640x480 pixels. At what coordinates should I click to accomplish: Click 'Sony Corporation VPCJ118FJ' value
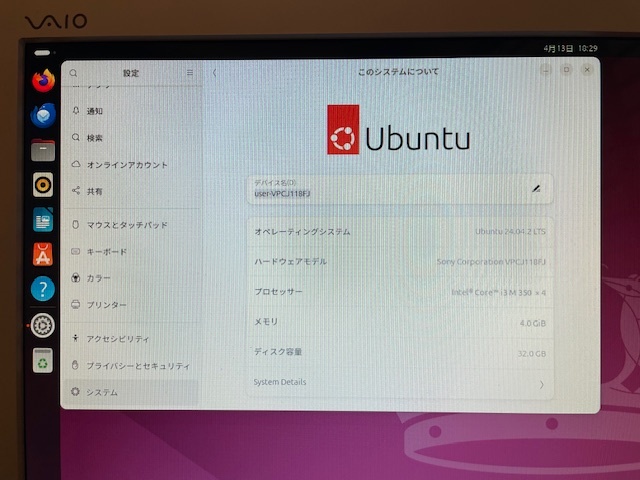click(491, 262)
